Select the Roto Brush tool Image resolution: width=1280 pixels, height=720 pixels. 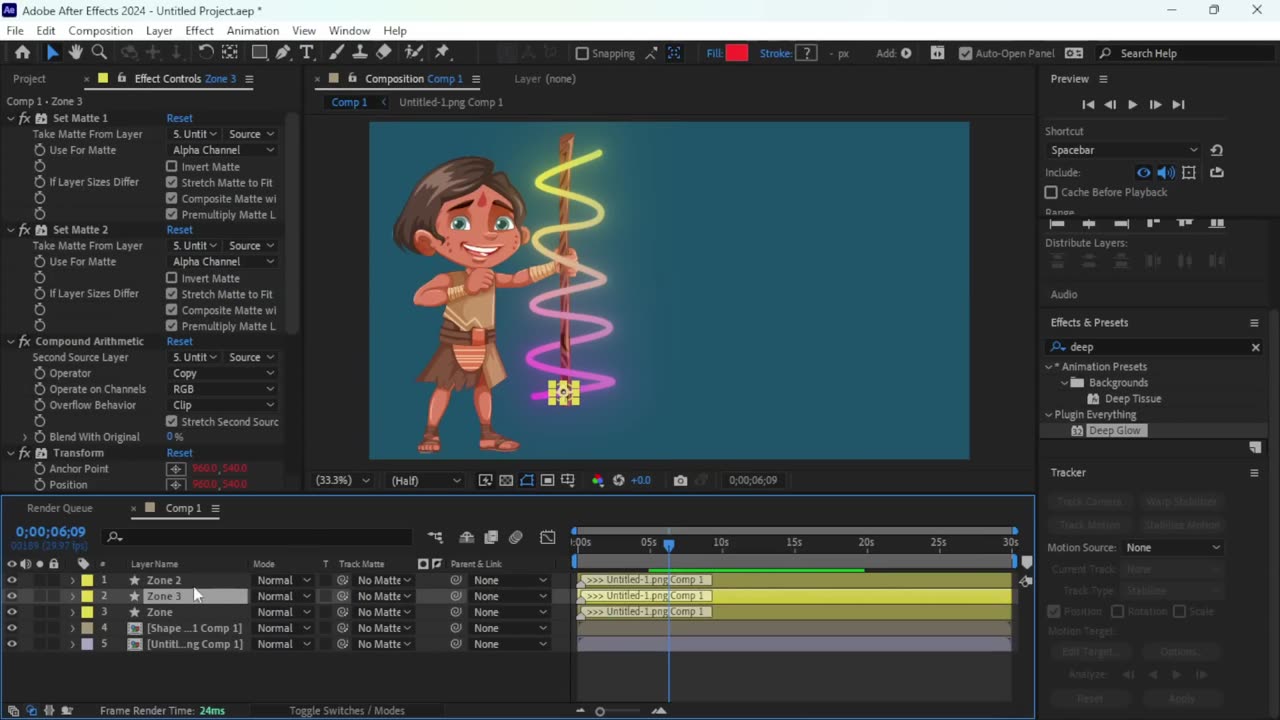coord(413,53)
